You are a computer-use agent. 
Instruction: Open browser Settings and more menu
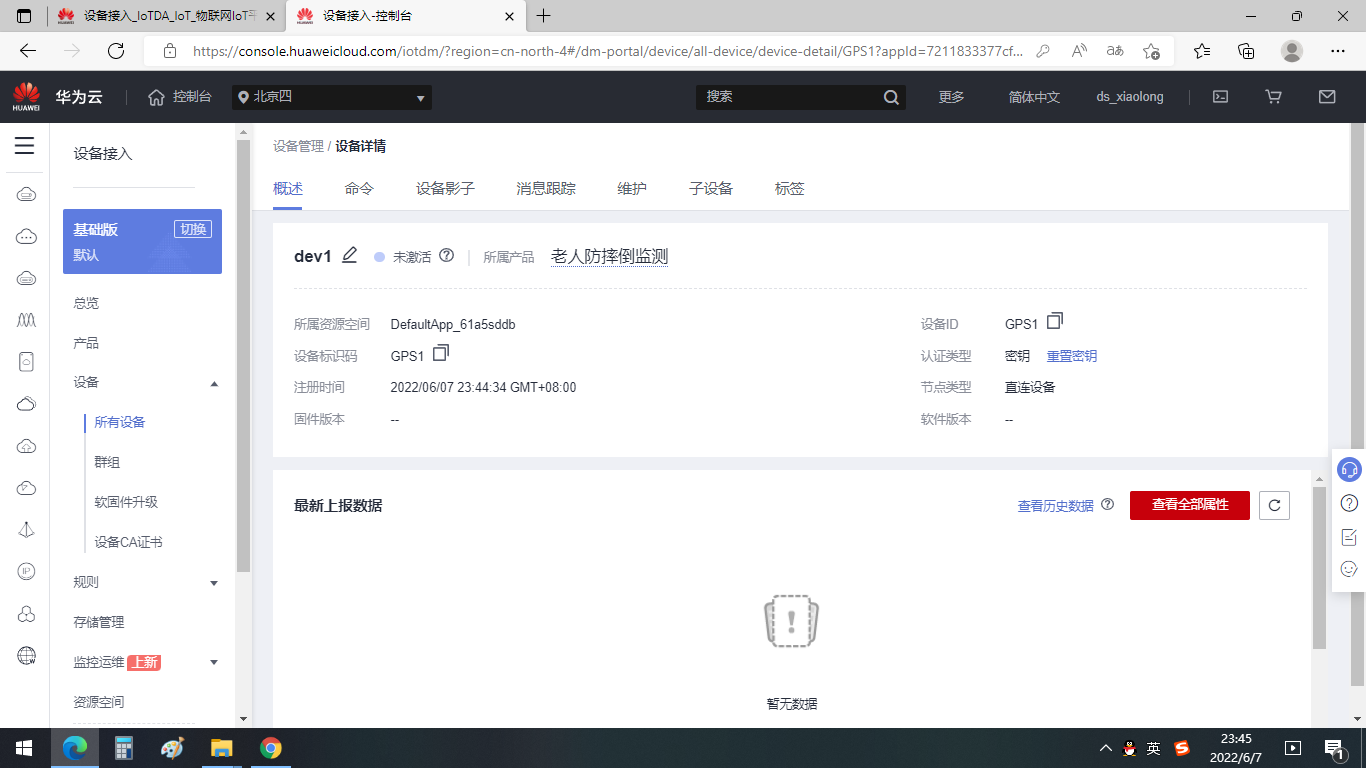point(1338,51)
